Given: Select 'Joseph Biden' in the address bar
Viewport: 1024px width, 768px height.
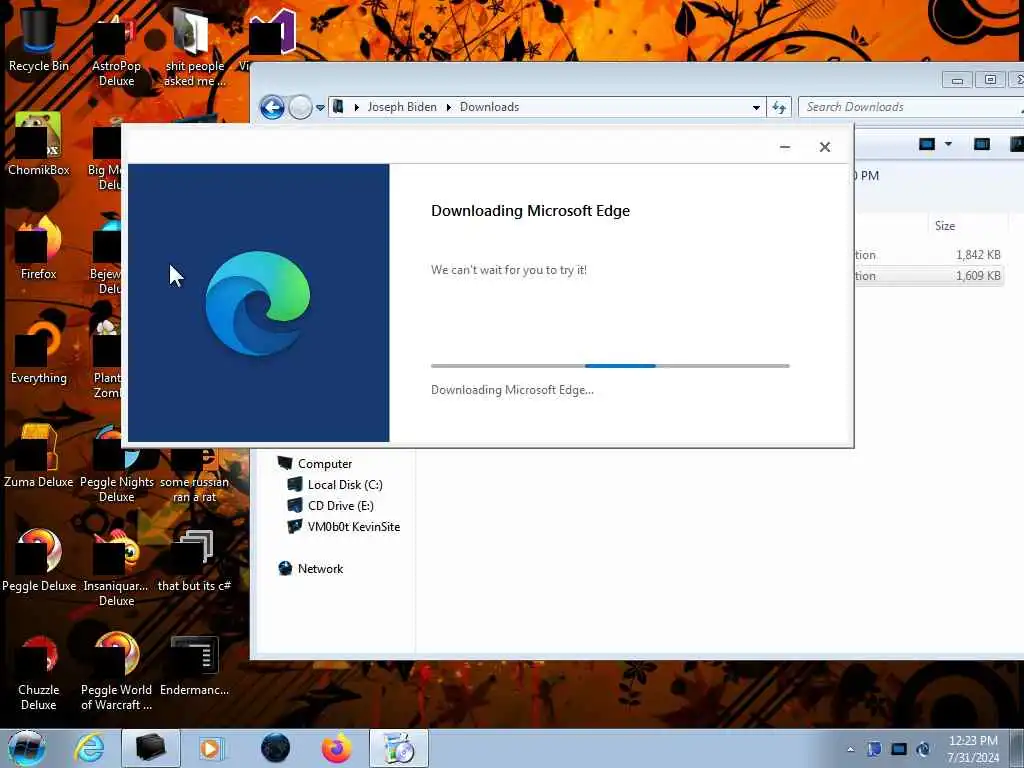Looking at the screenshot, I should pyautogui.click(x=402, y=107).
